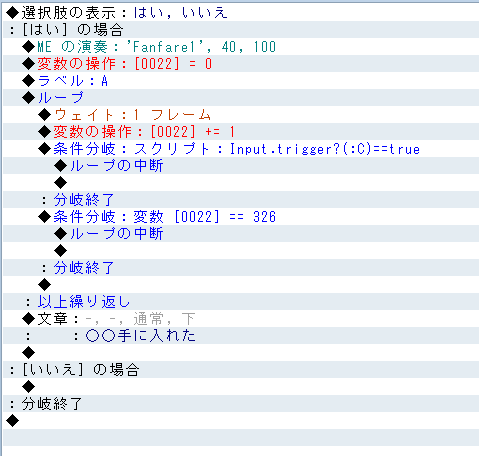This screenshot has height=456, width=479.
Task: Click the 変数の操作 [0022] = 0 row
Action: 241,64
